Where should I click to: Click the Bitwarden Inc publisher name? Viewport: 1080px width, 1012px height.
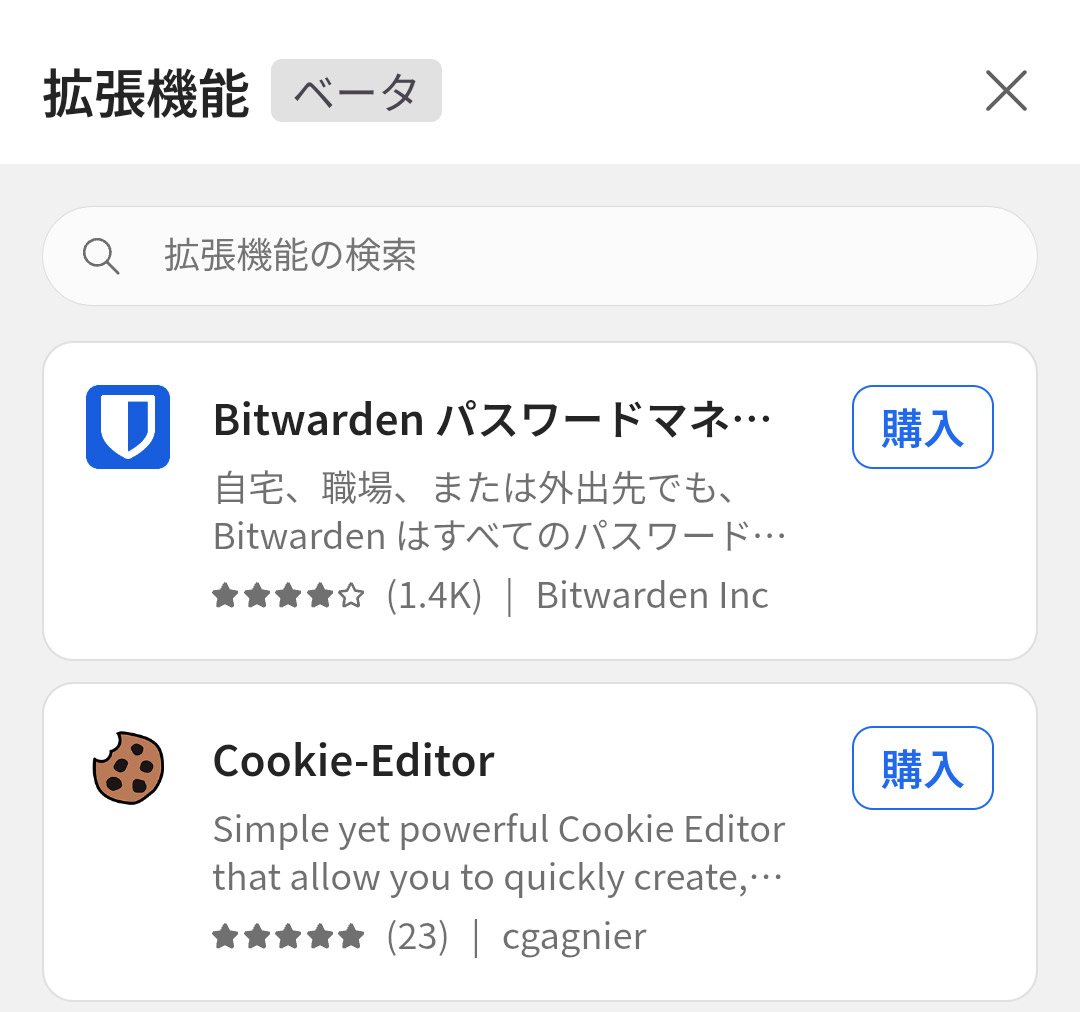point(651,595)
